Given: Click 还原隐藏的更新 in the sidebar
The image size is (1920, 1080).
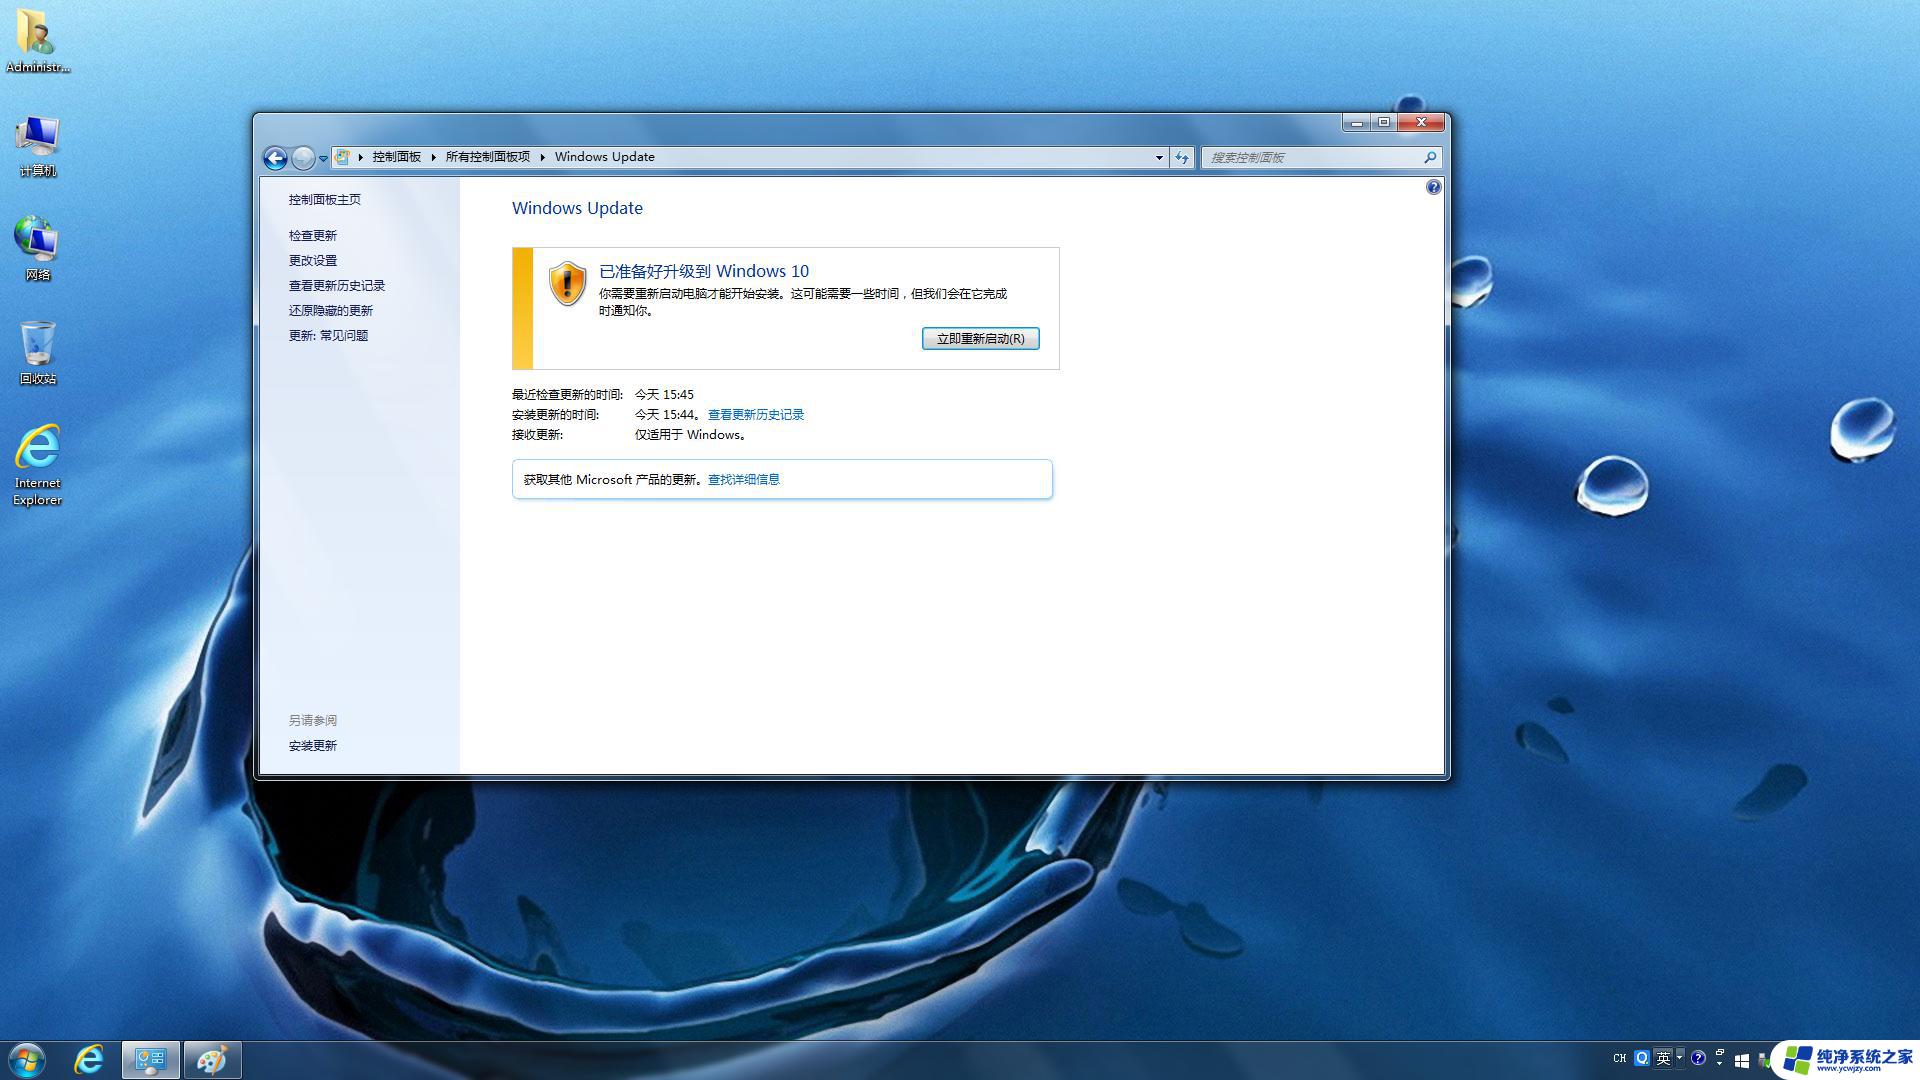Looking at the screenshot, I should point(331,311).
